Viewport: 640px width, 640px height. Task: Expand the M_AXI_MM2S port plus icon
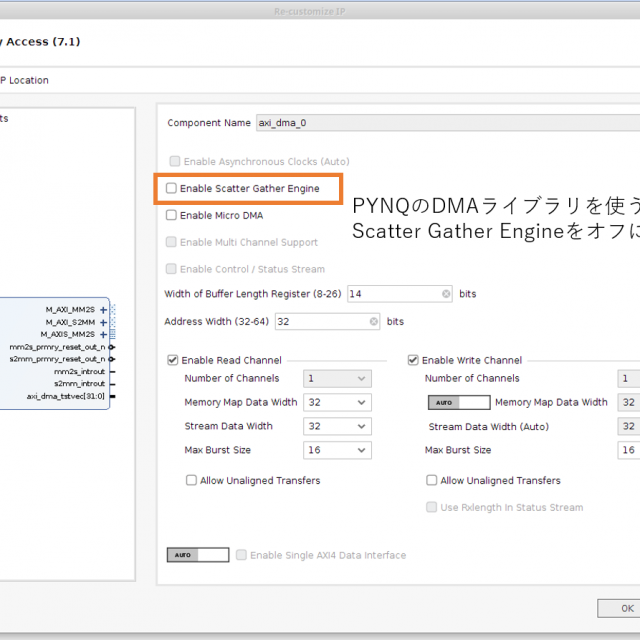[x=103, y=310]
